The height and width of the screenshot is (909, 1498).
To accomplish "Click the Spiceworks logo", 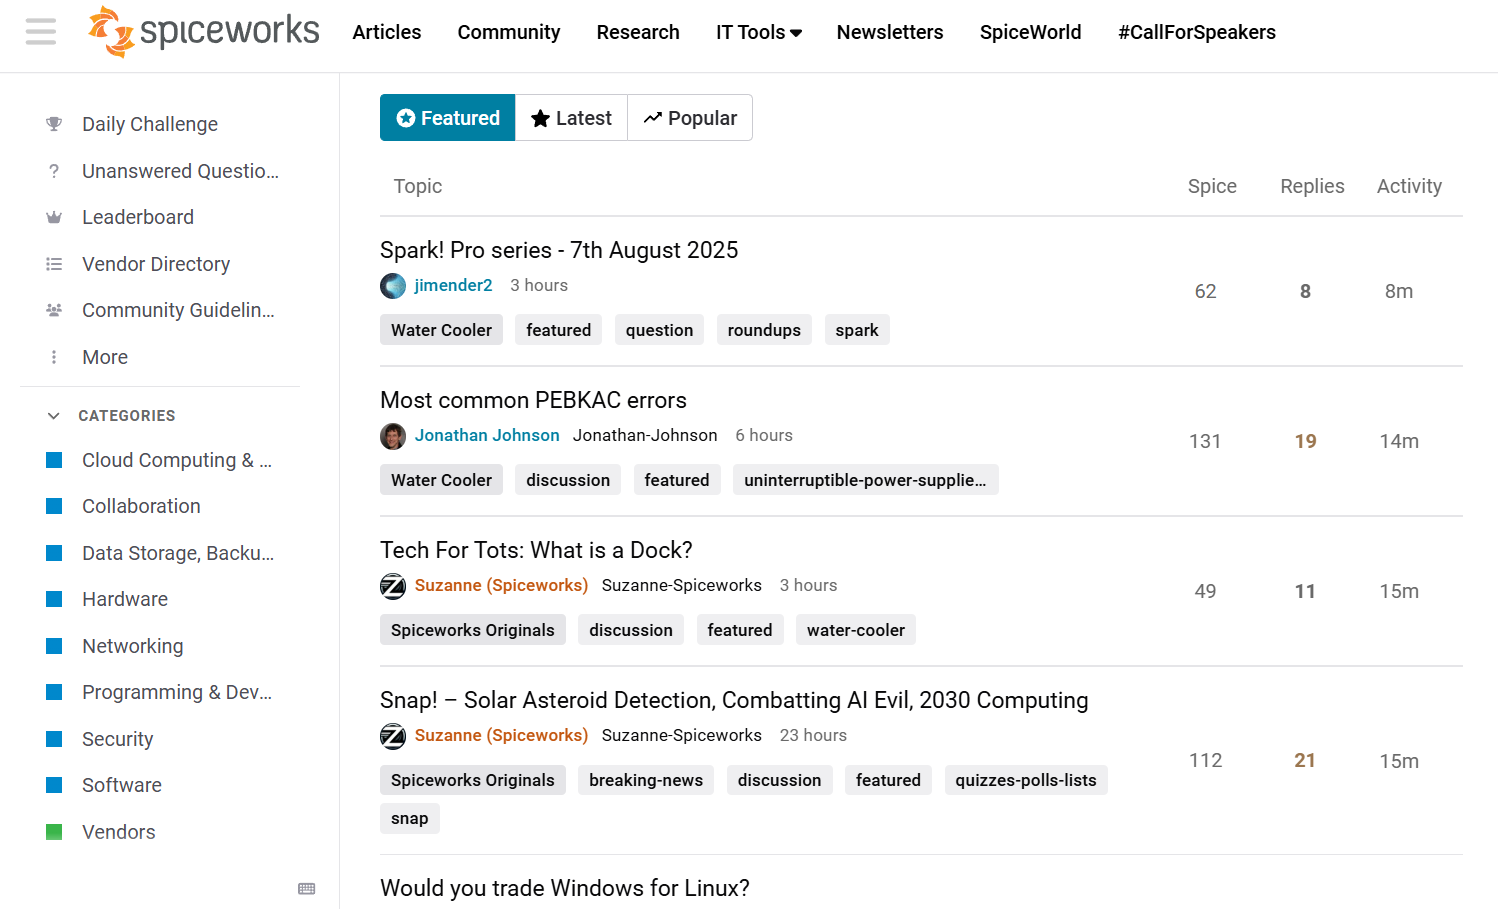I will pyautogui.click(x=204, y=32).
